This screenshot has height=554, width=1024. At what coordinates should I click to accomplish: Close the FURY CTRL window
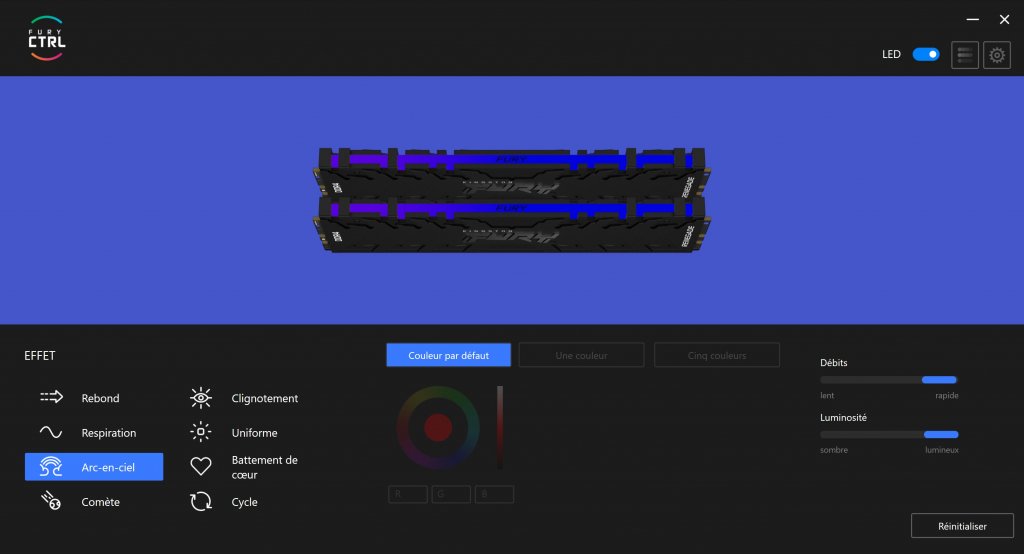[x=1004, y=20]
